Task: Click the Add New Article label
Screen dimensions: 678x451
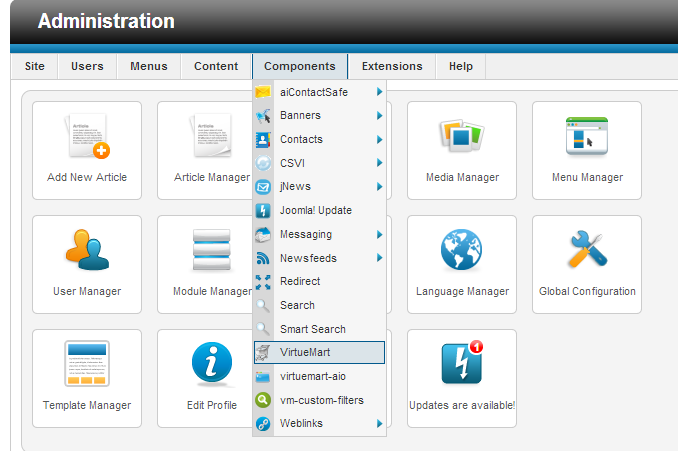Action: pos(87,177)
